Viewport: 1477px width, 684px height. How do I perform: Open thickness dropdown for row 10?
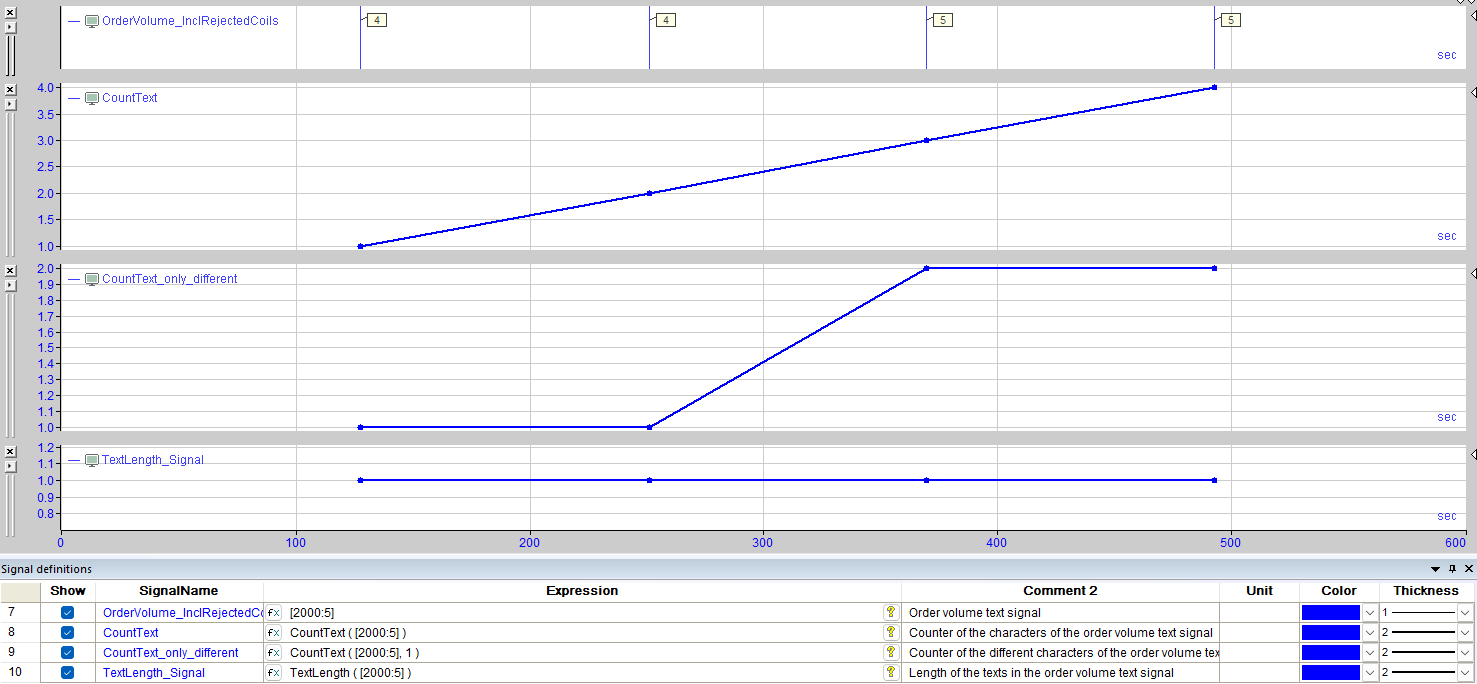[1465, 673]
